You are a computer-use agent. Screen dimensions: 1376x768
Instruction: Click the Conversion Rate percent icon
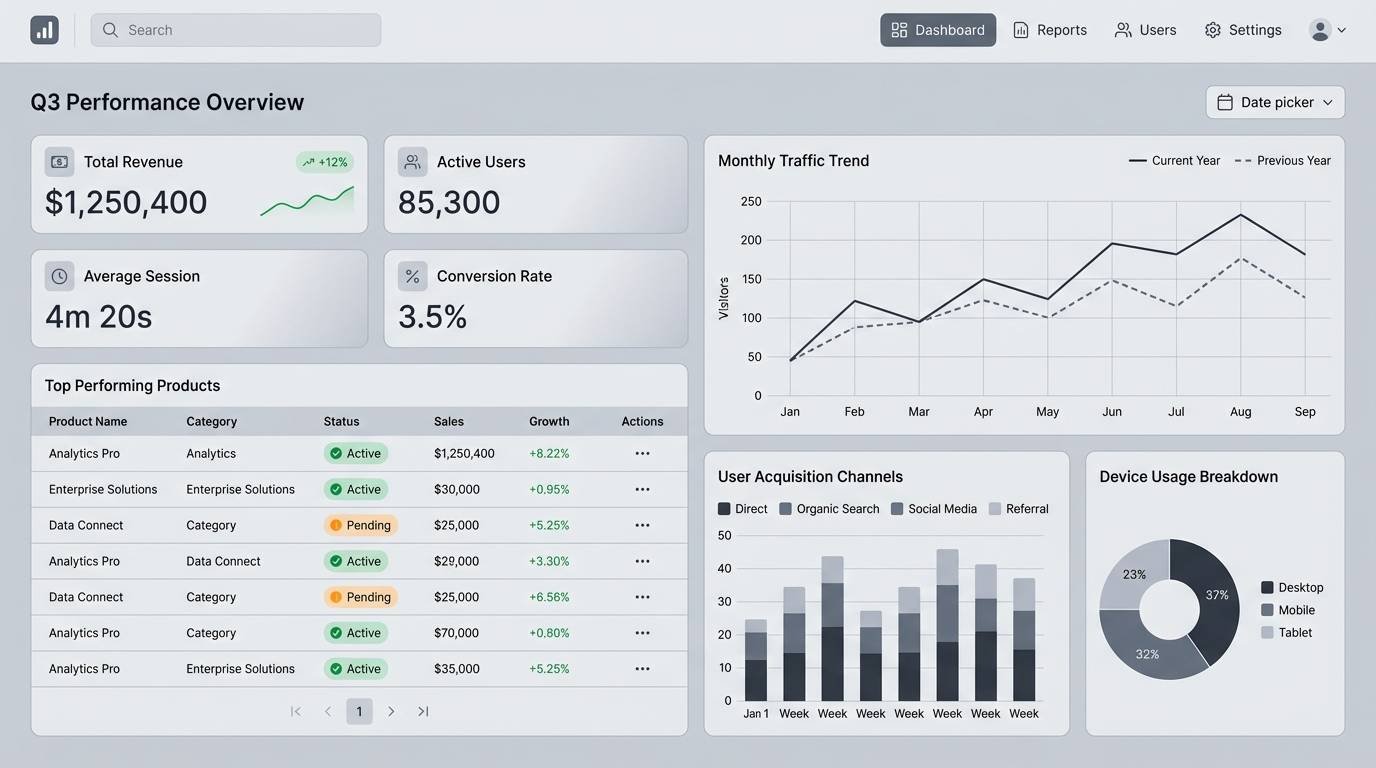(x=413, y=276)
